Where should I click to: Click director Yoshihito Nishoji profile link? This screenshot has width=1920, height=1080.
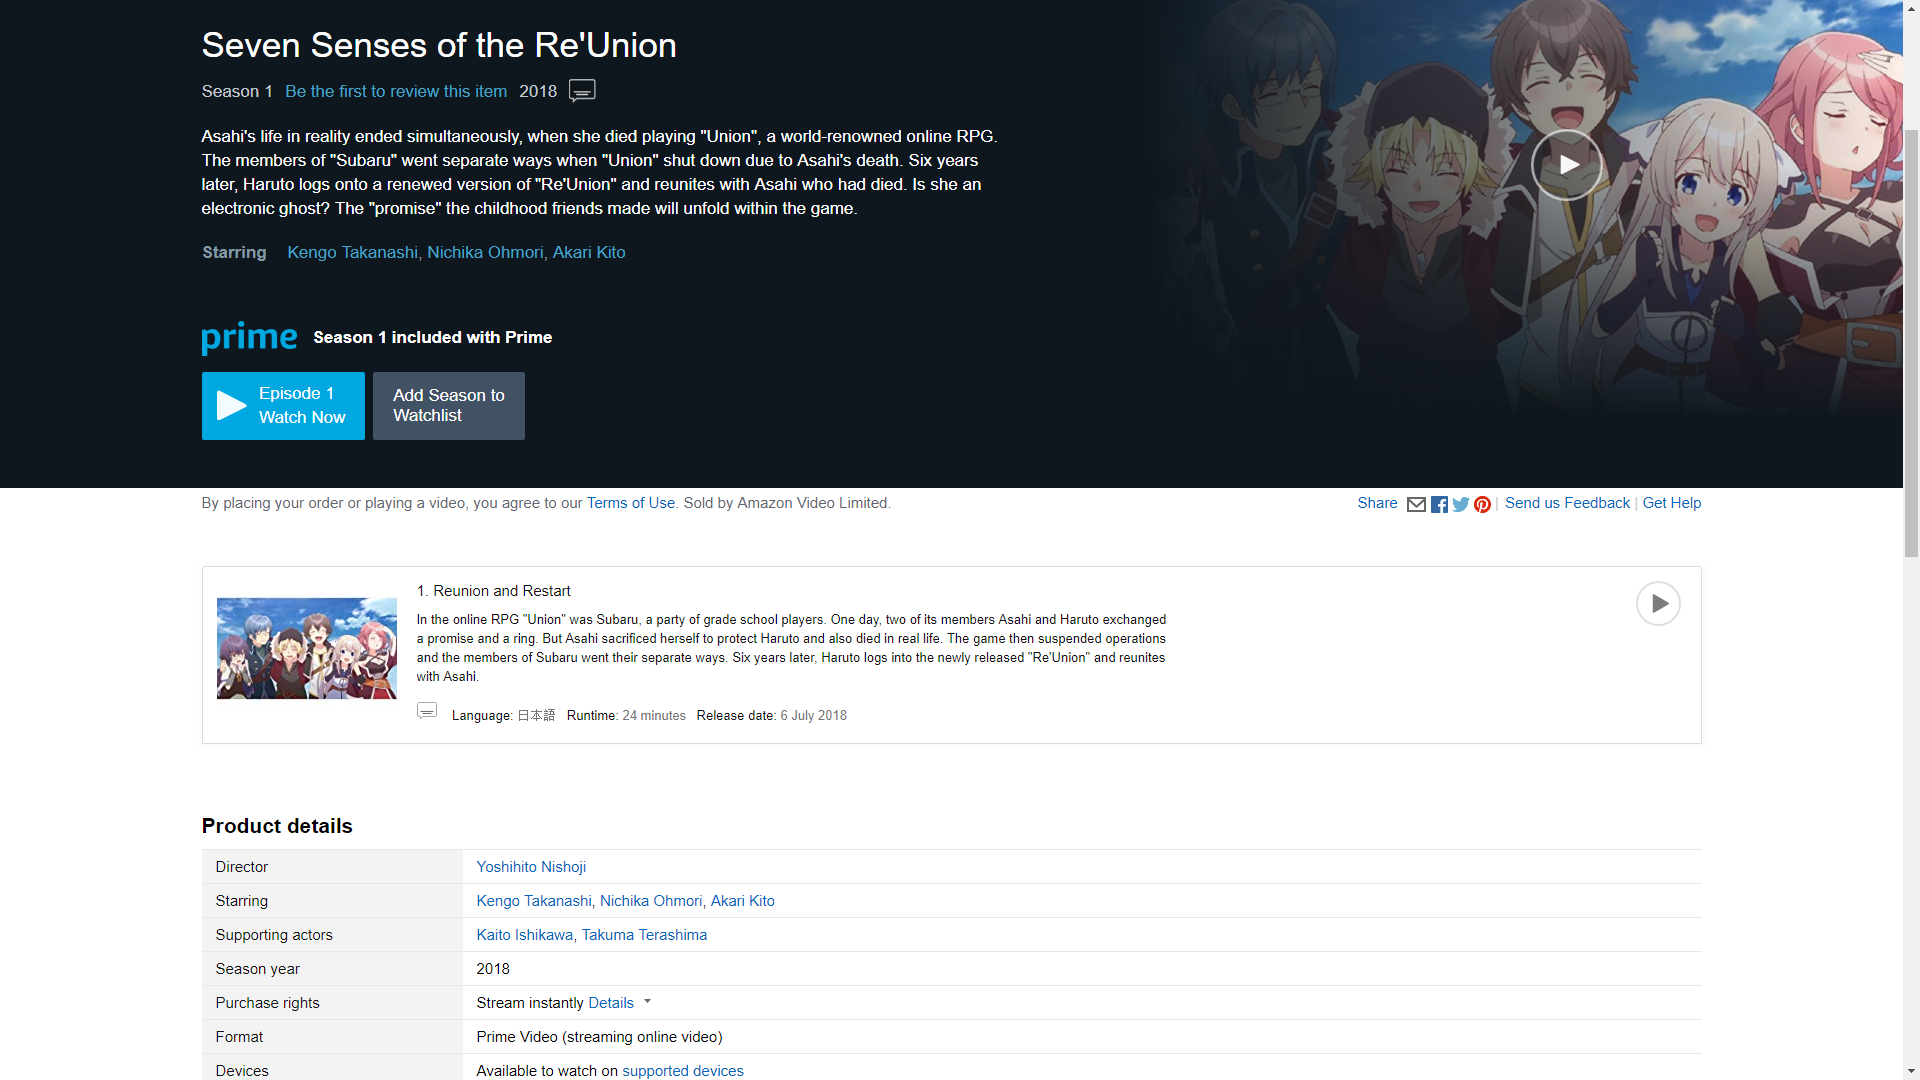pos(530,866)
